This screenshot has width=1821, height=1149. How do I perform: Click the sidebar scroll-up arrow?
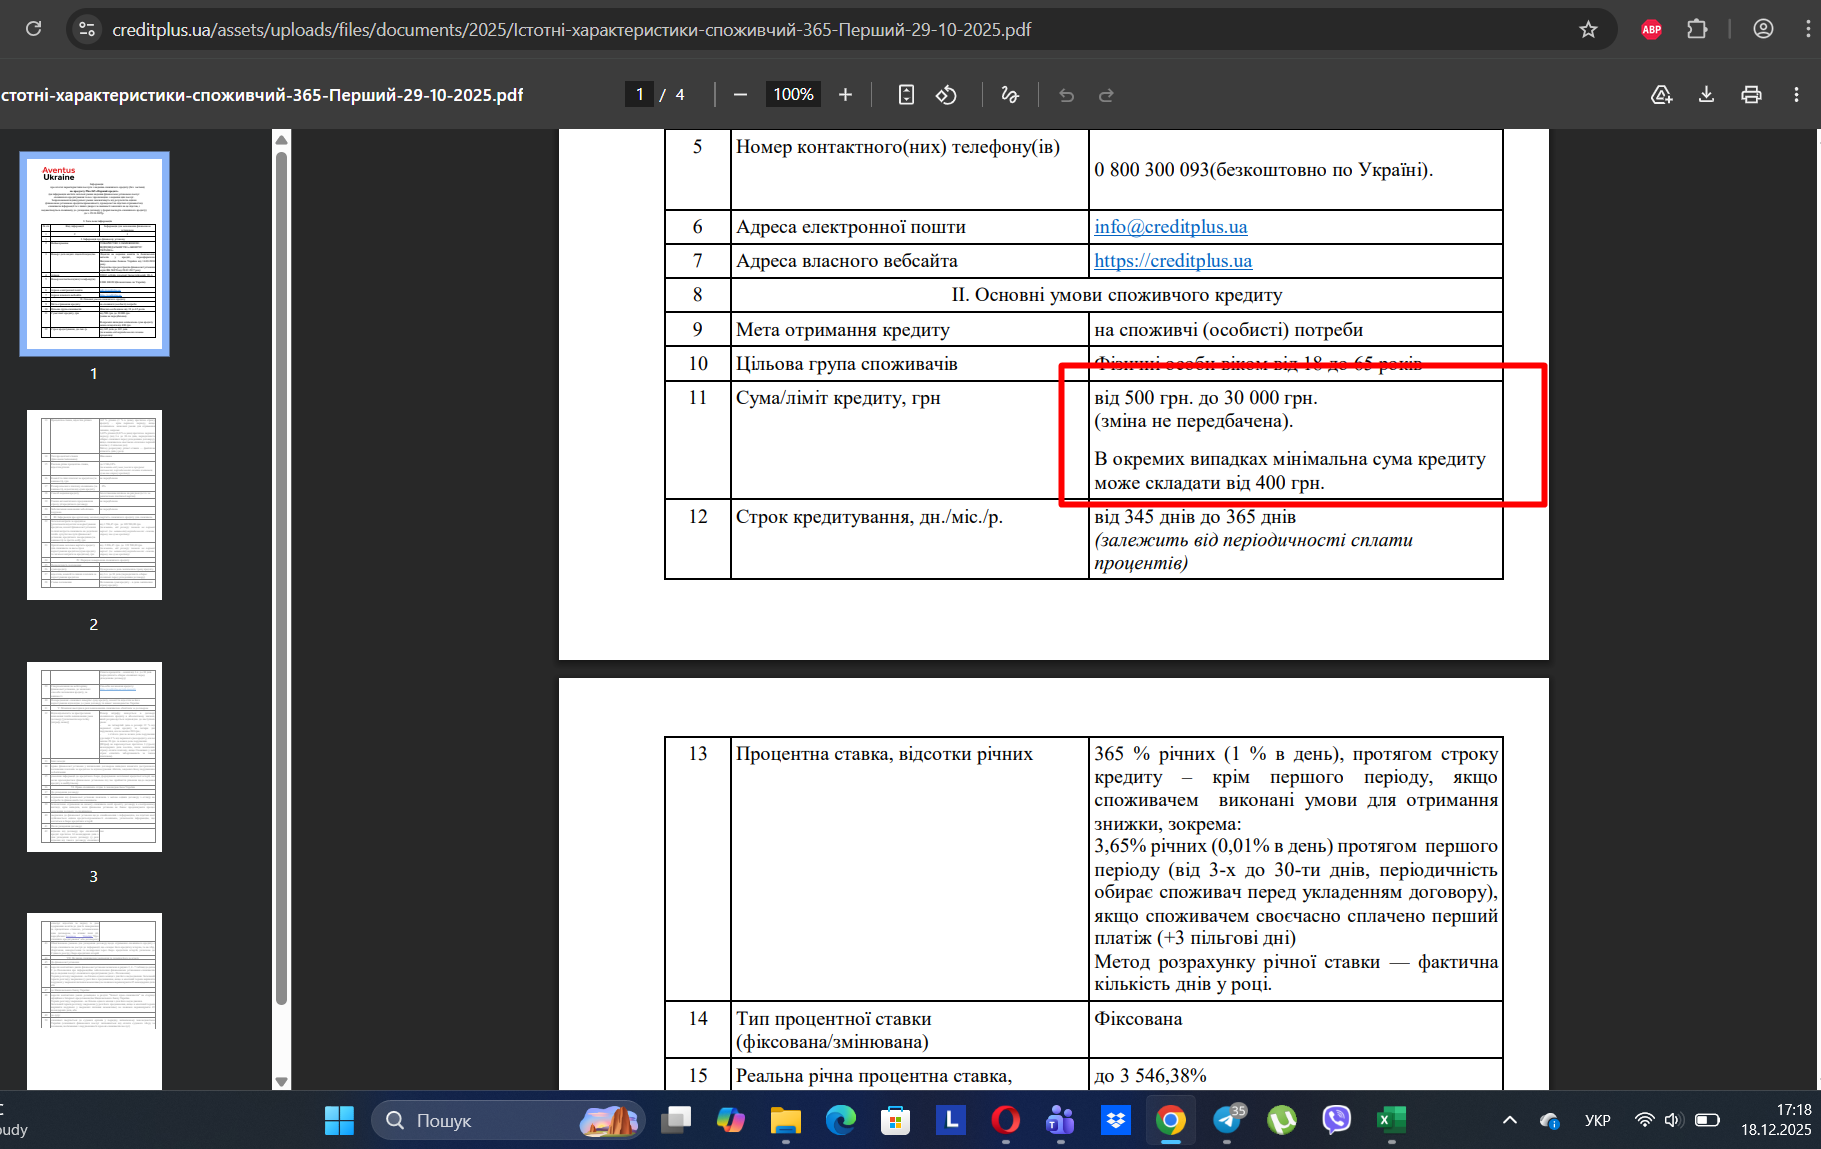pos(281,139)
